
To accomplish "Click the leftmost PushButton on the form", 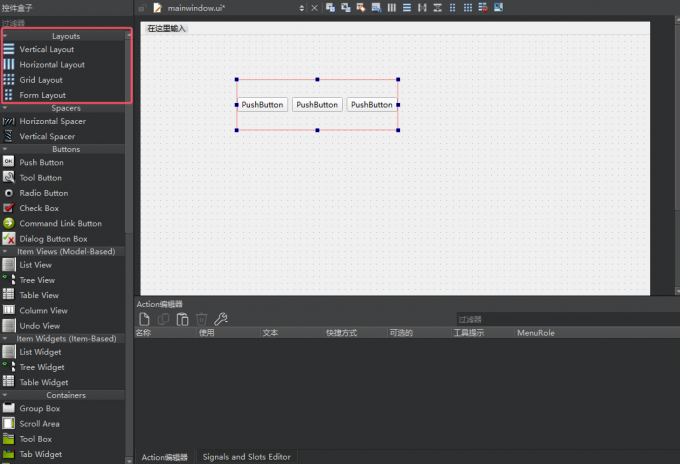I will pos(262,104).
